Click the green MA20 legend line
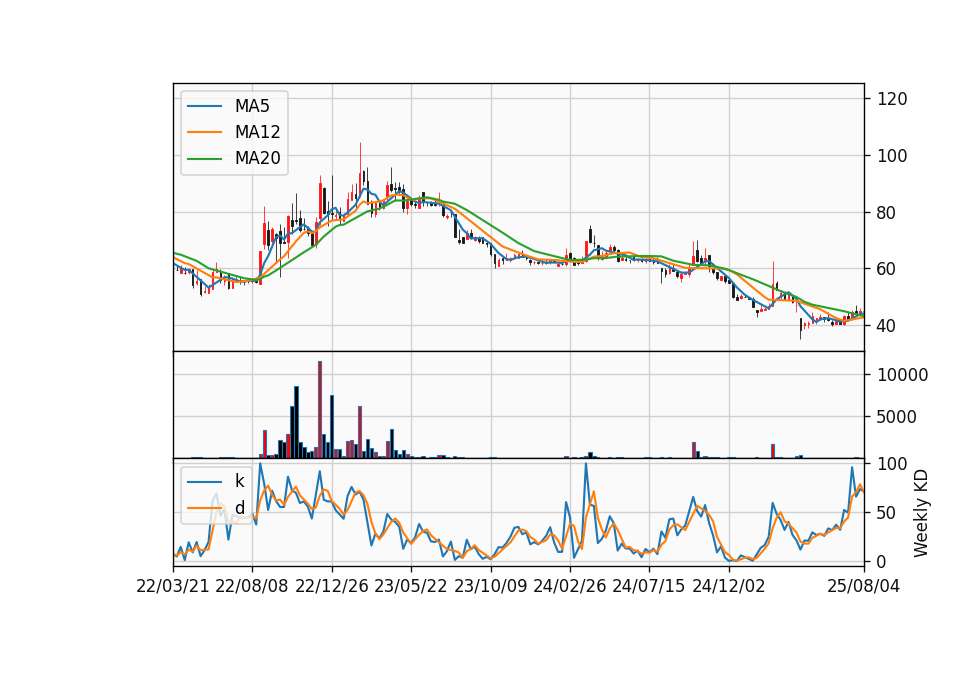 (x=204, y=159)
